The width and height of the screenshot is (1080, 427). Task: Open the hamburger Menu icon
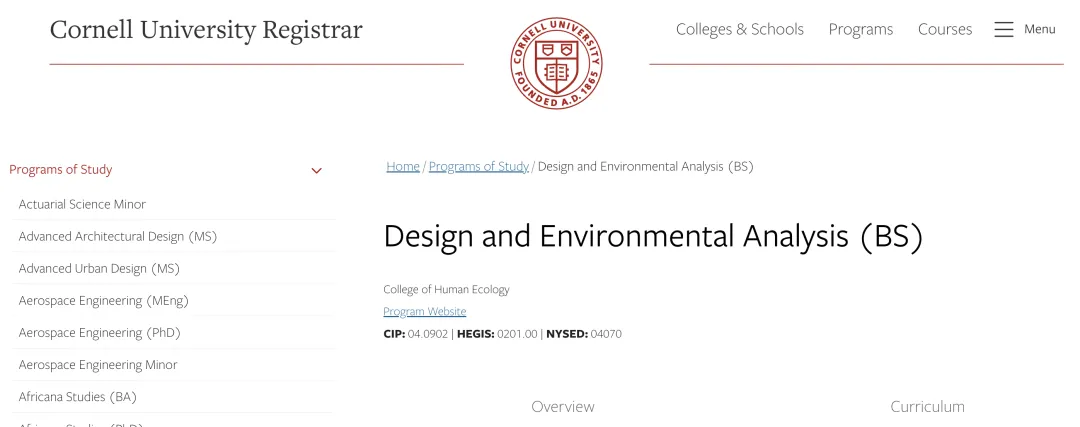pyautogui.click(x=1004, y=30)
